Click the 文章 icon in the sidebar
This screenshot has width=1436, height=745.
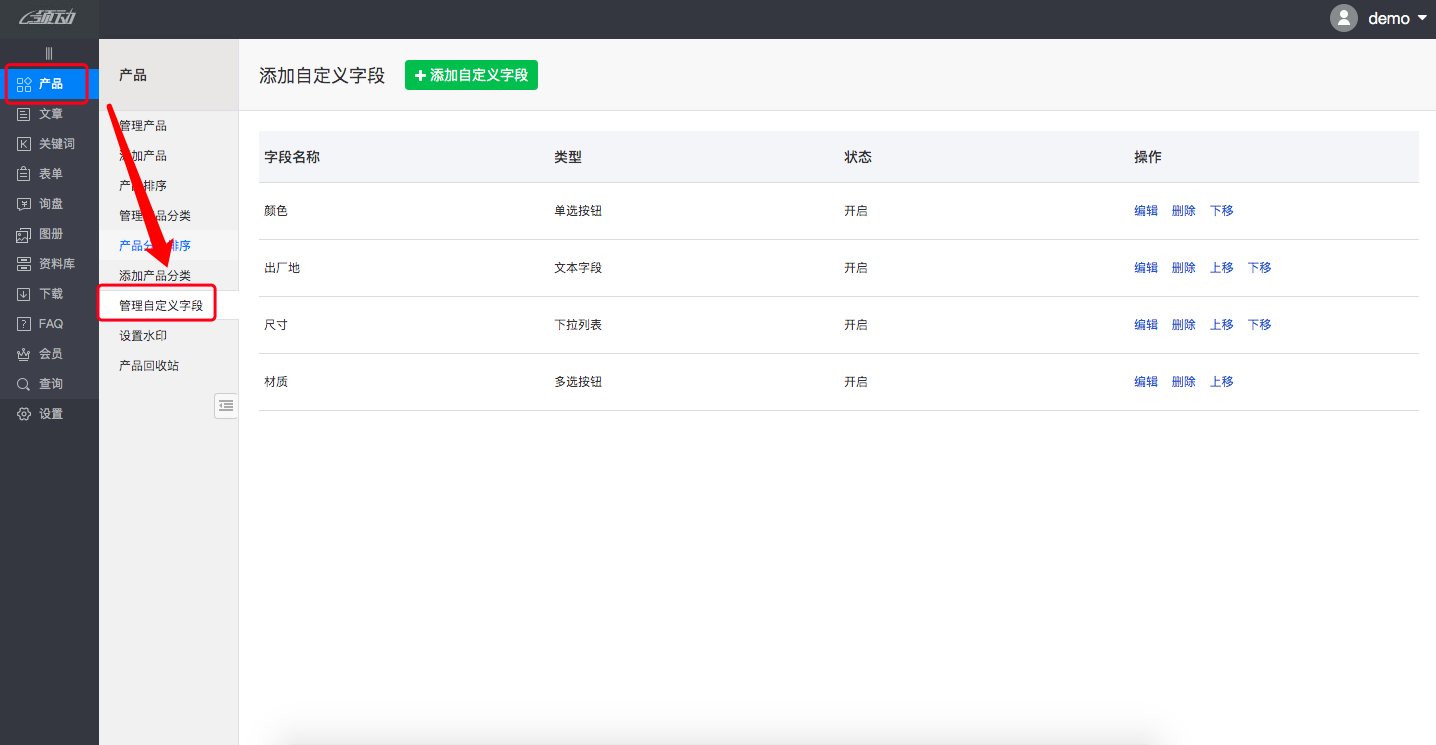(x=24, y=114)
